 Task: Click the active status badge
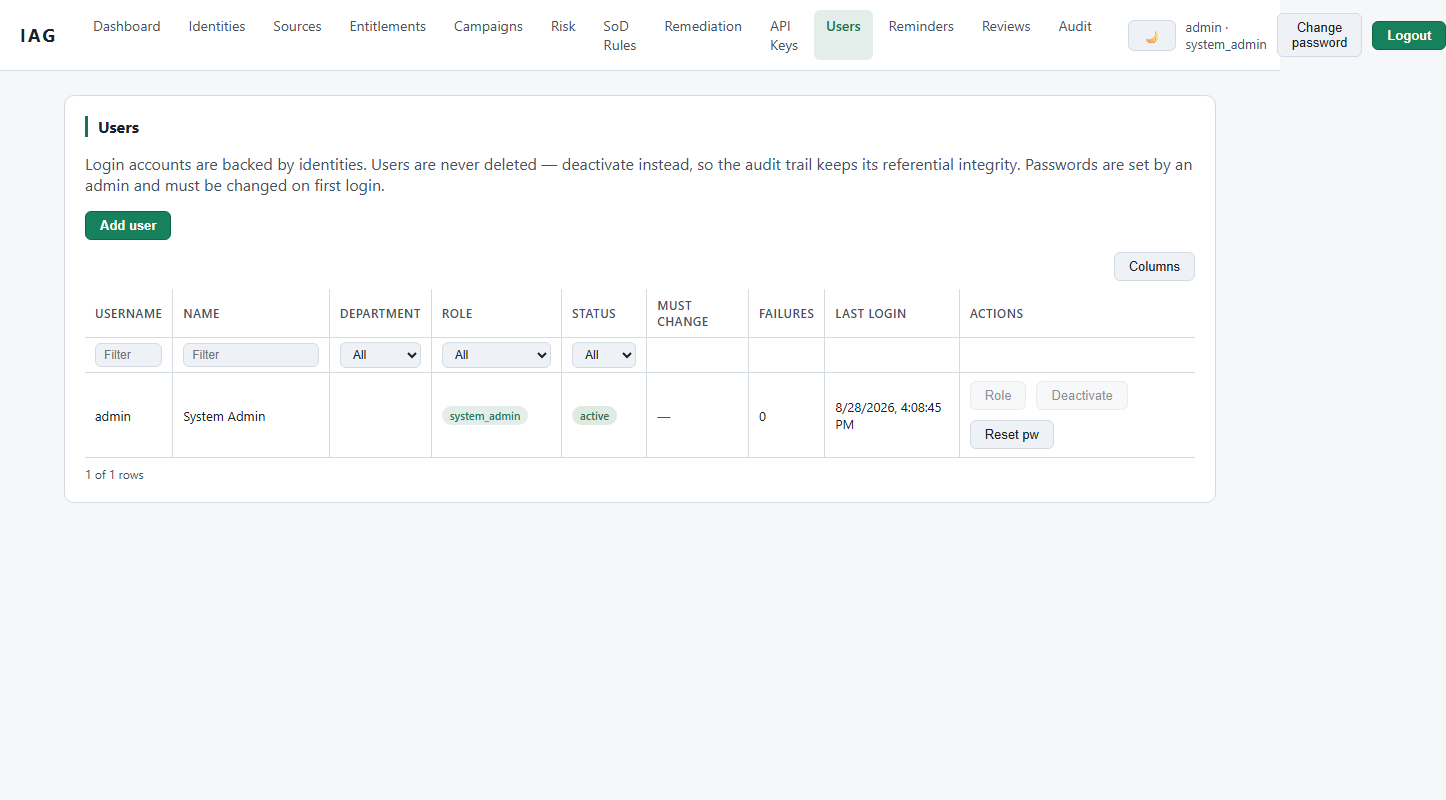(x=594, y=416)
